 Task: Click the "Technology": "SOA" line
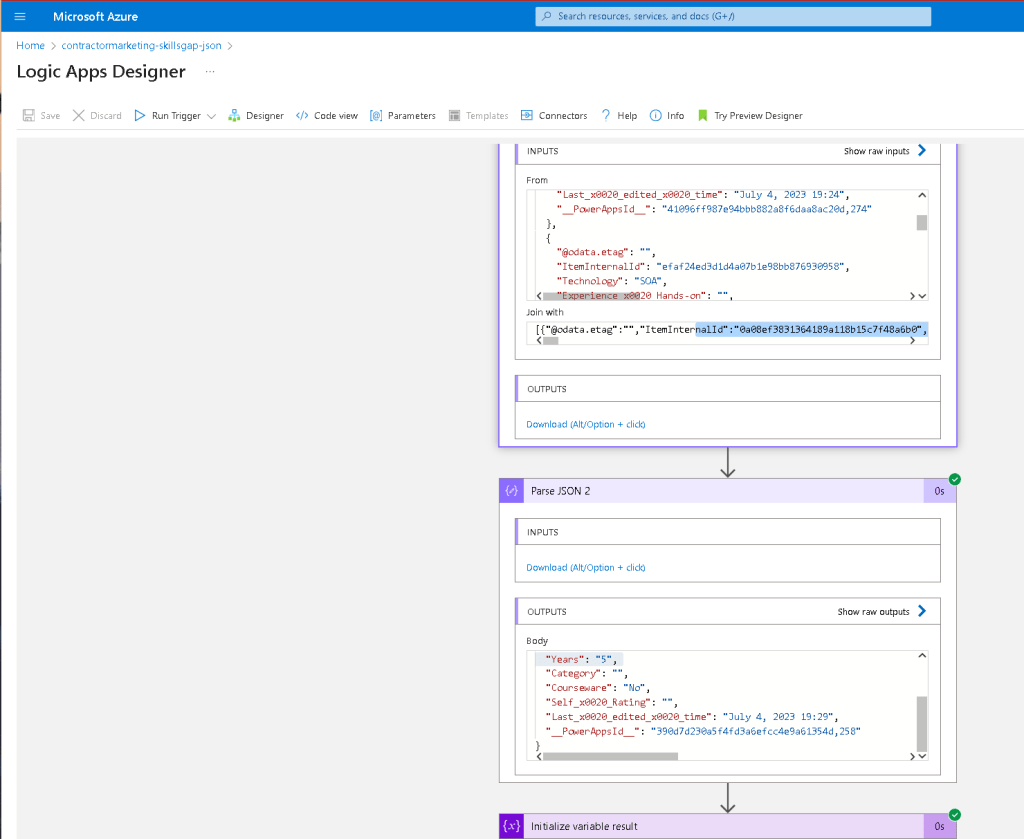click(611, 281)
